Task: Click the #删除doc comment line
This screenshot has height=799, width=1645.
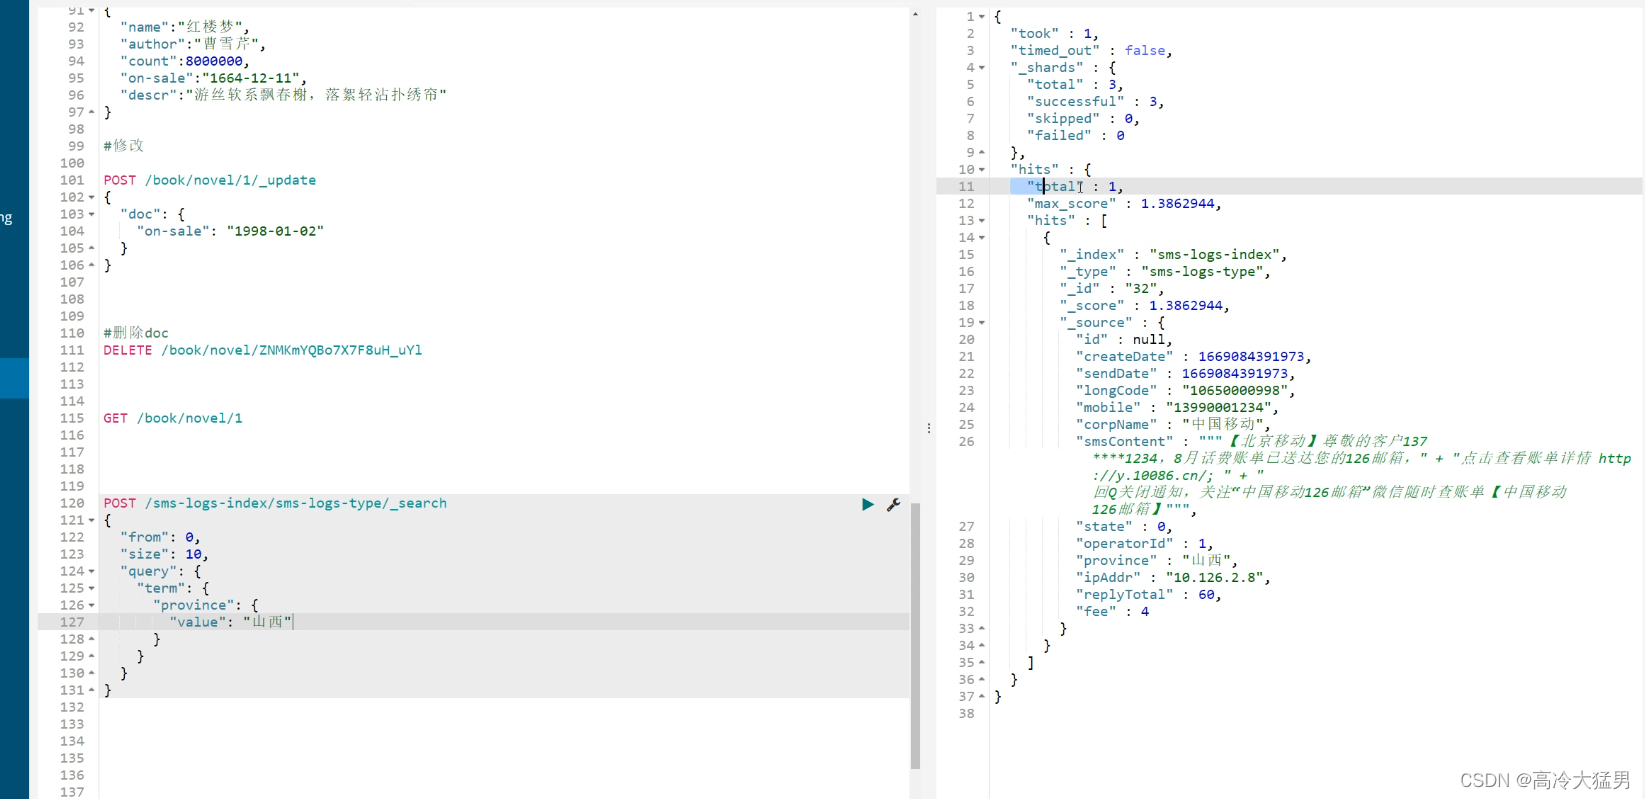Action: click(136, 333)
